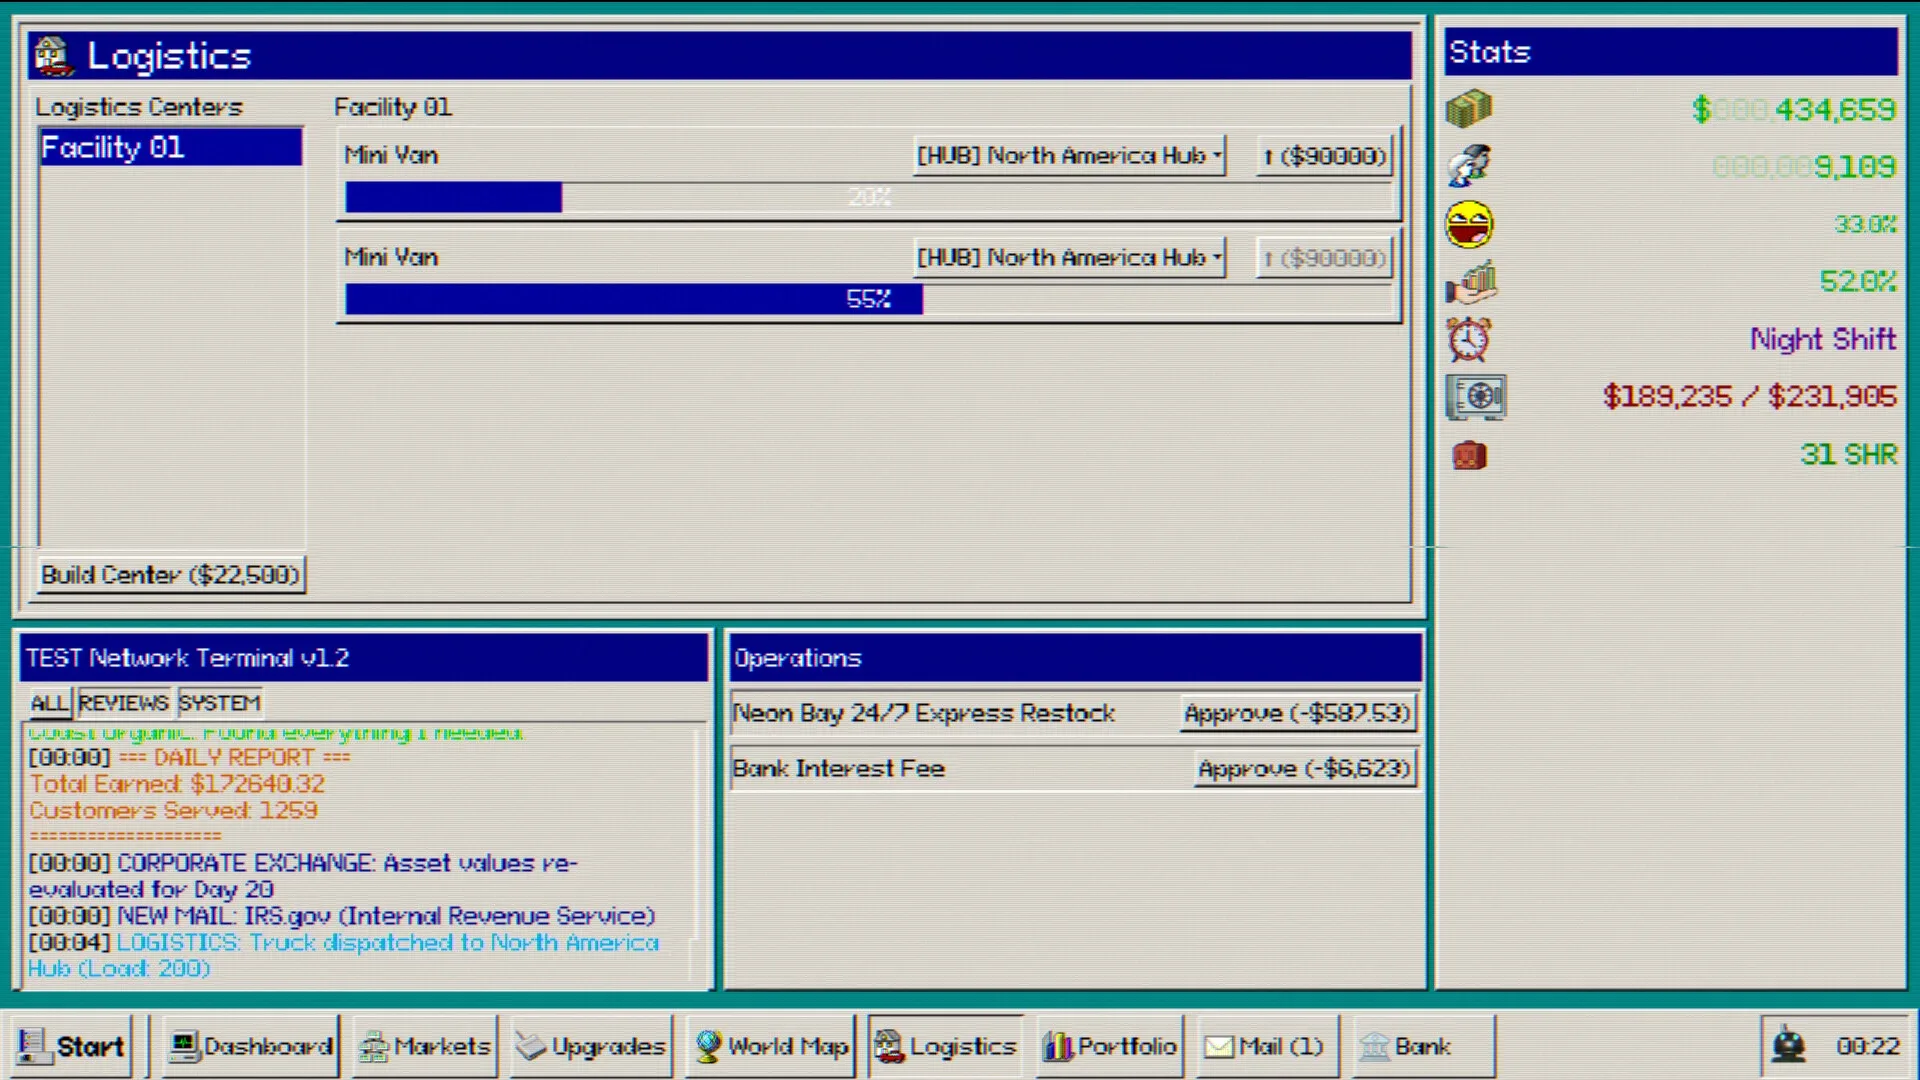Image resolution: width=1920 pixels, height=1080 pixels.
Task: Open Markets from the taskbar
Action: click(425, 1046)
